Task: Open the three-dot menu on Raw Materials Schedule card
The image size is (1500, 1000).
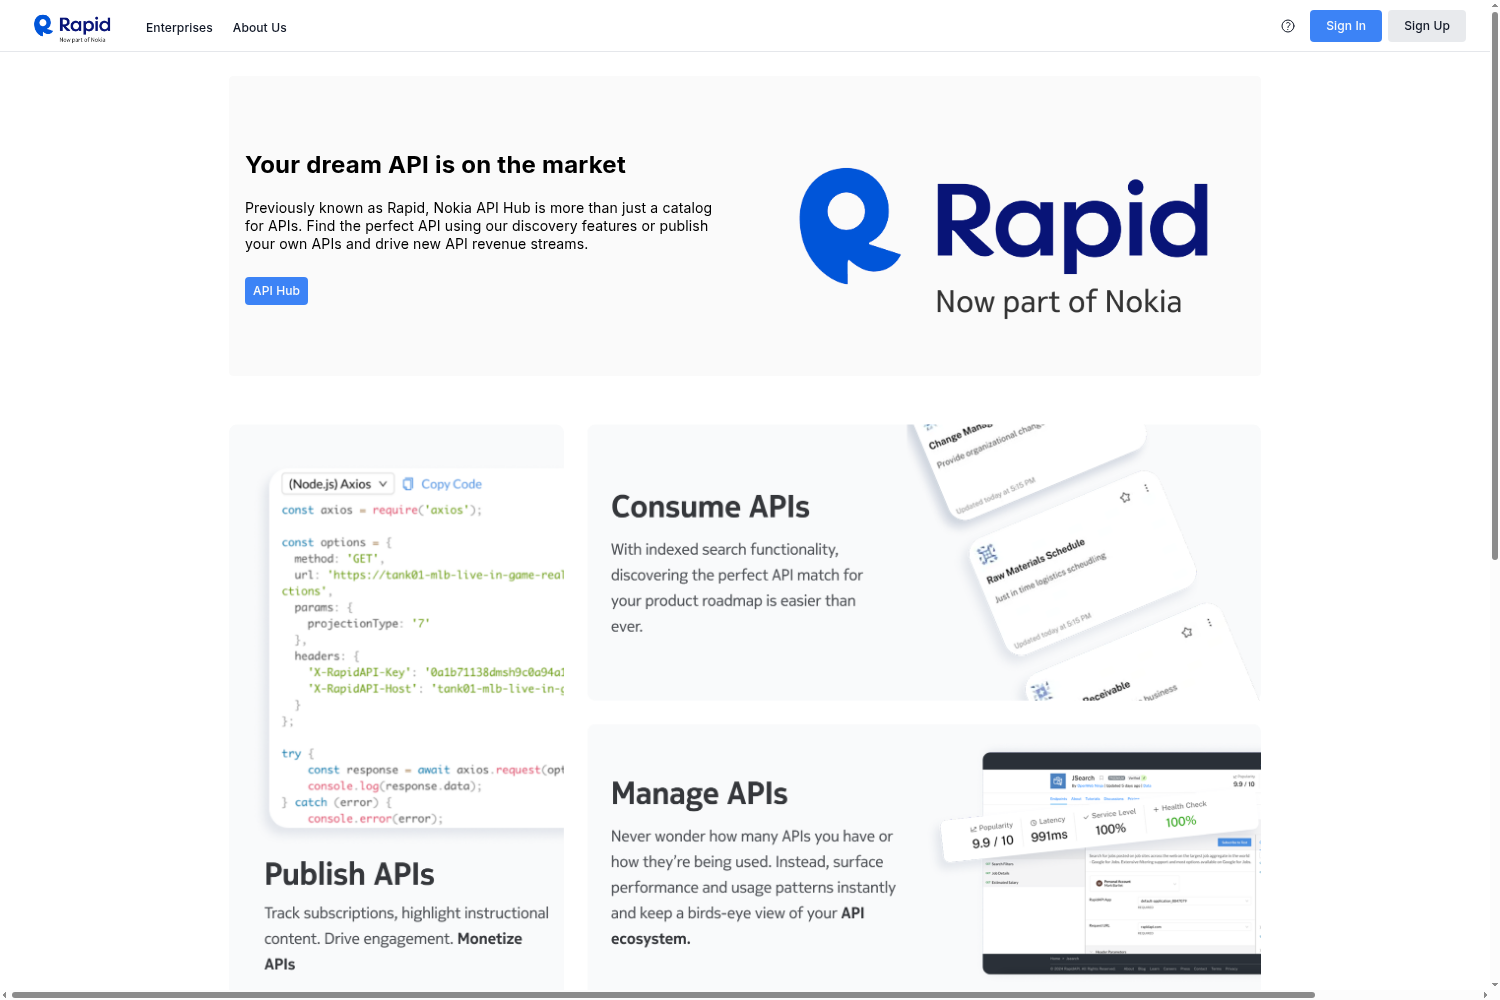Action: tap(1147, 489)
